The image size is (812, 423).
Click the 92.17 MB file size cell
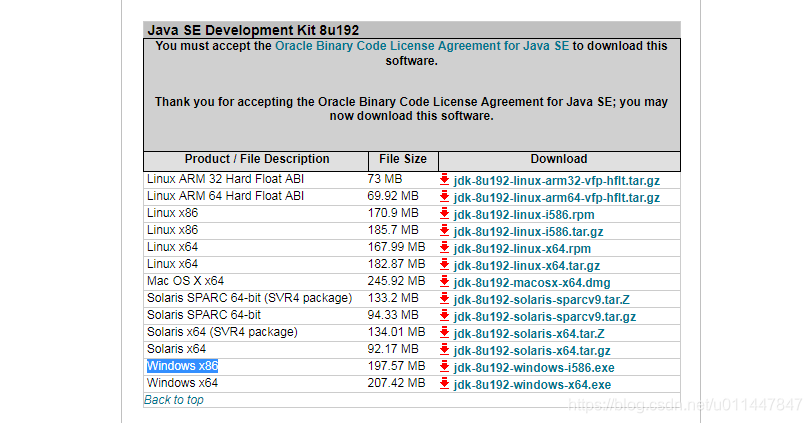[x=393, y=349]
